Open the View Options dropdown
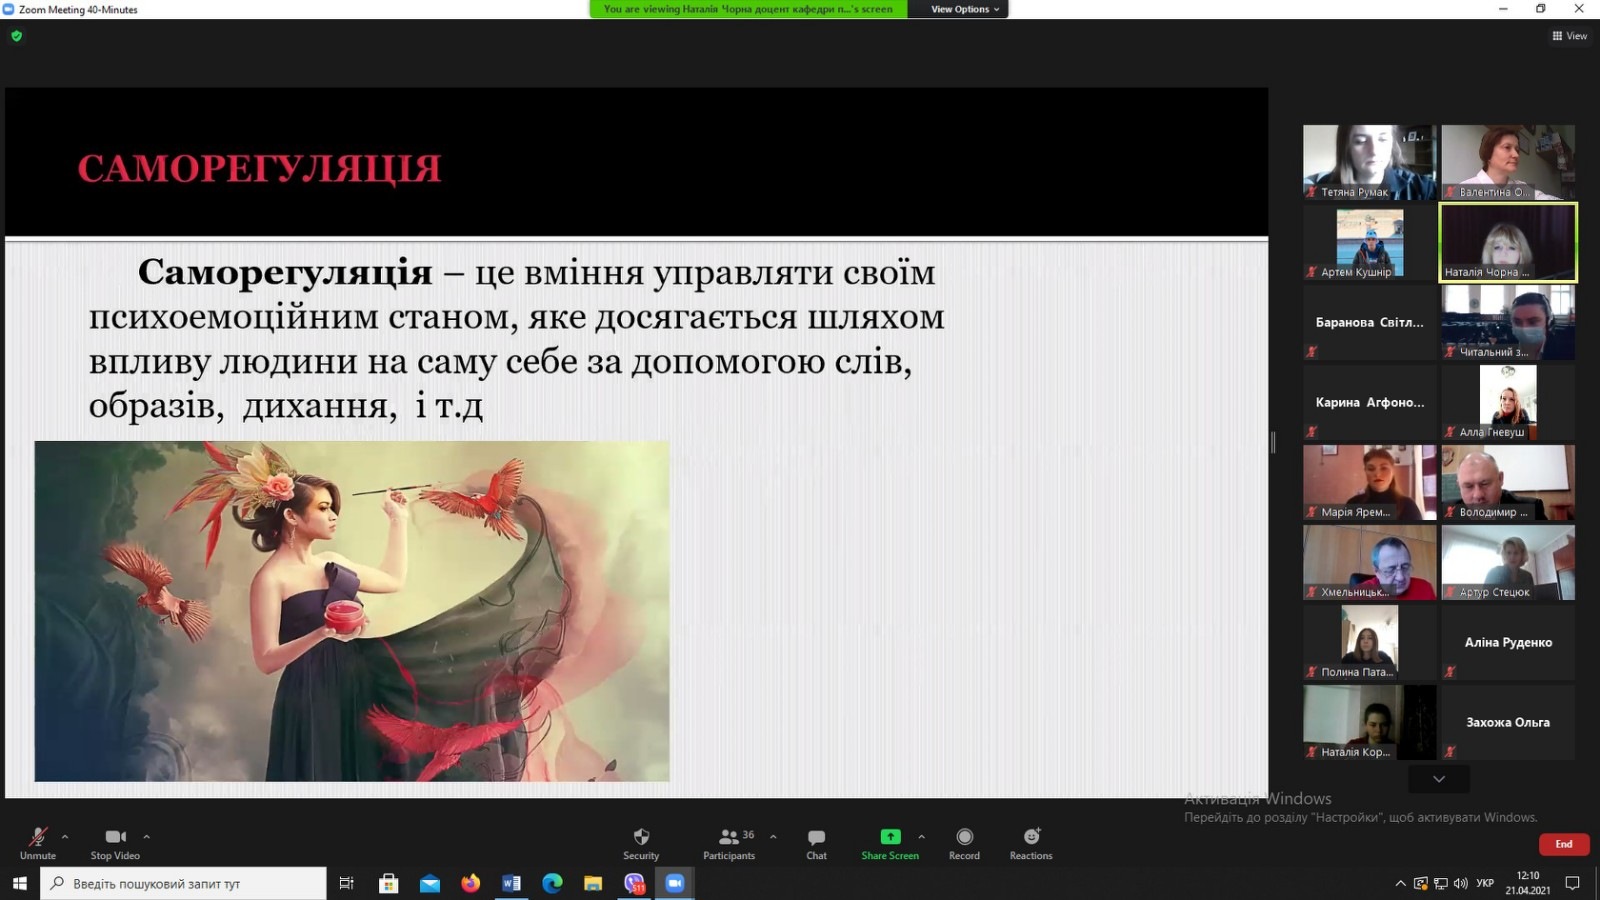This screenshot has height=900, width=1600. (x=964, y=9)
